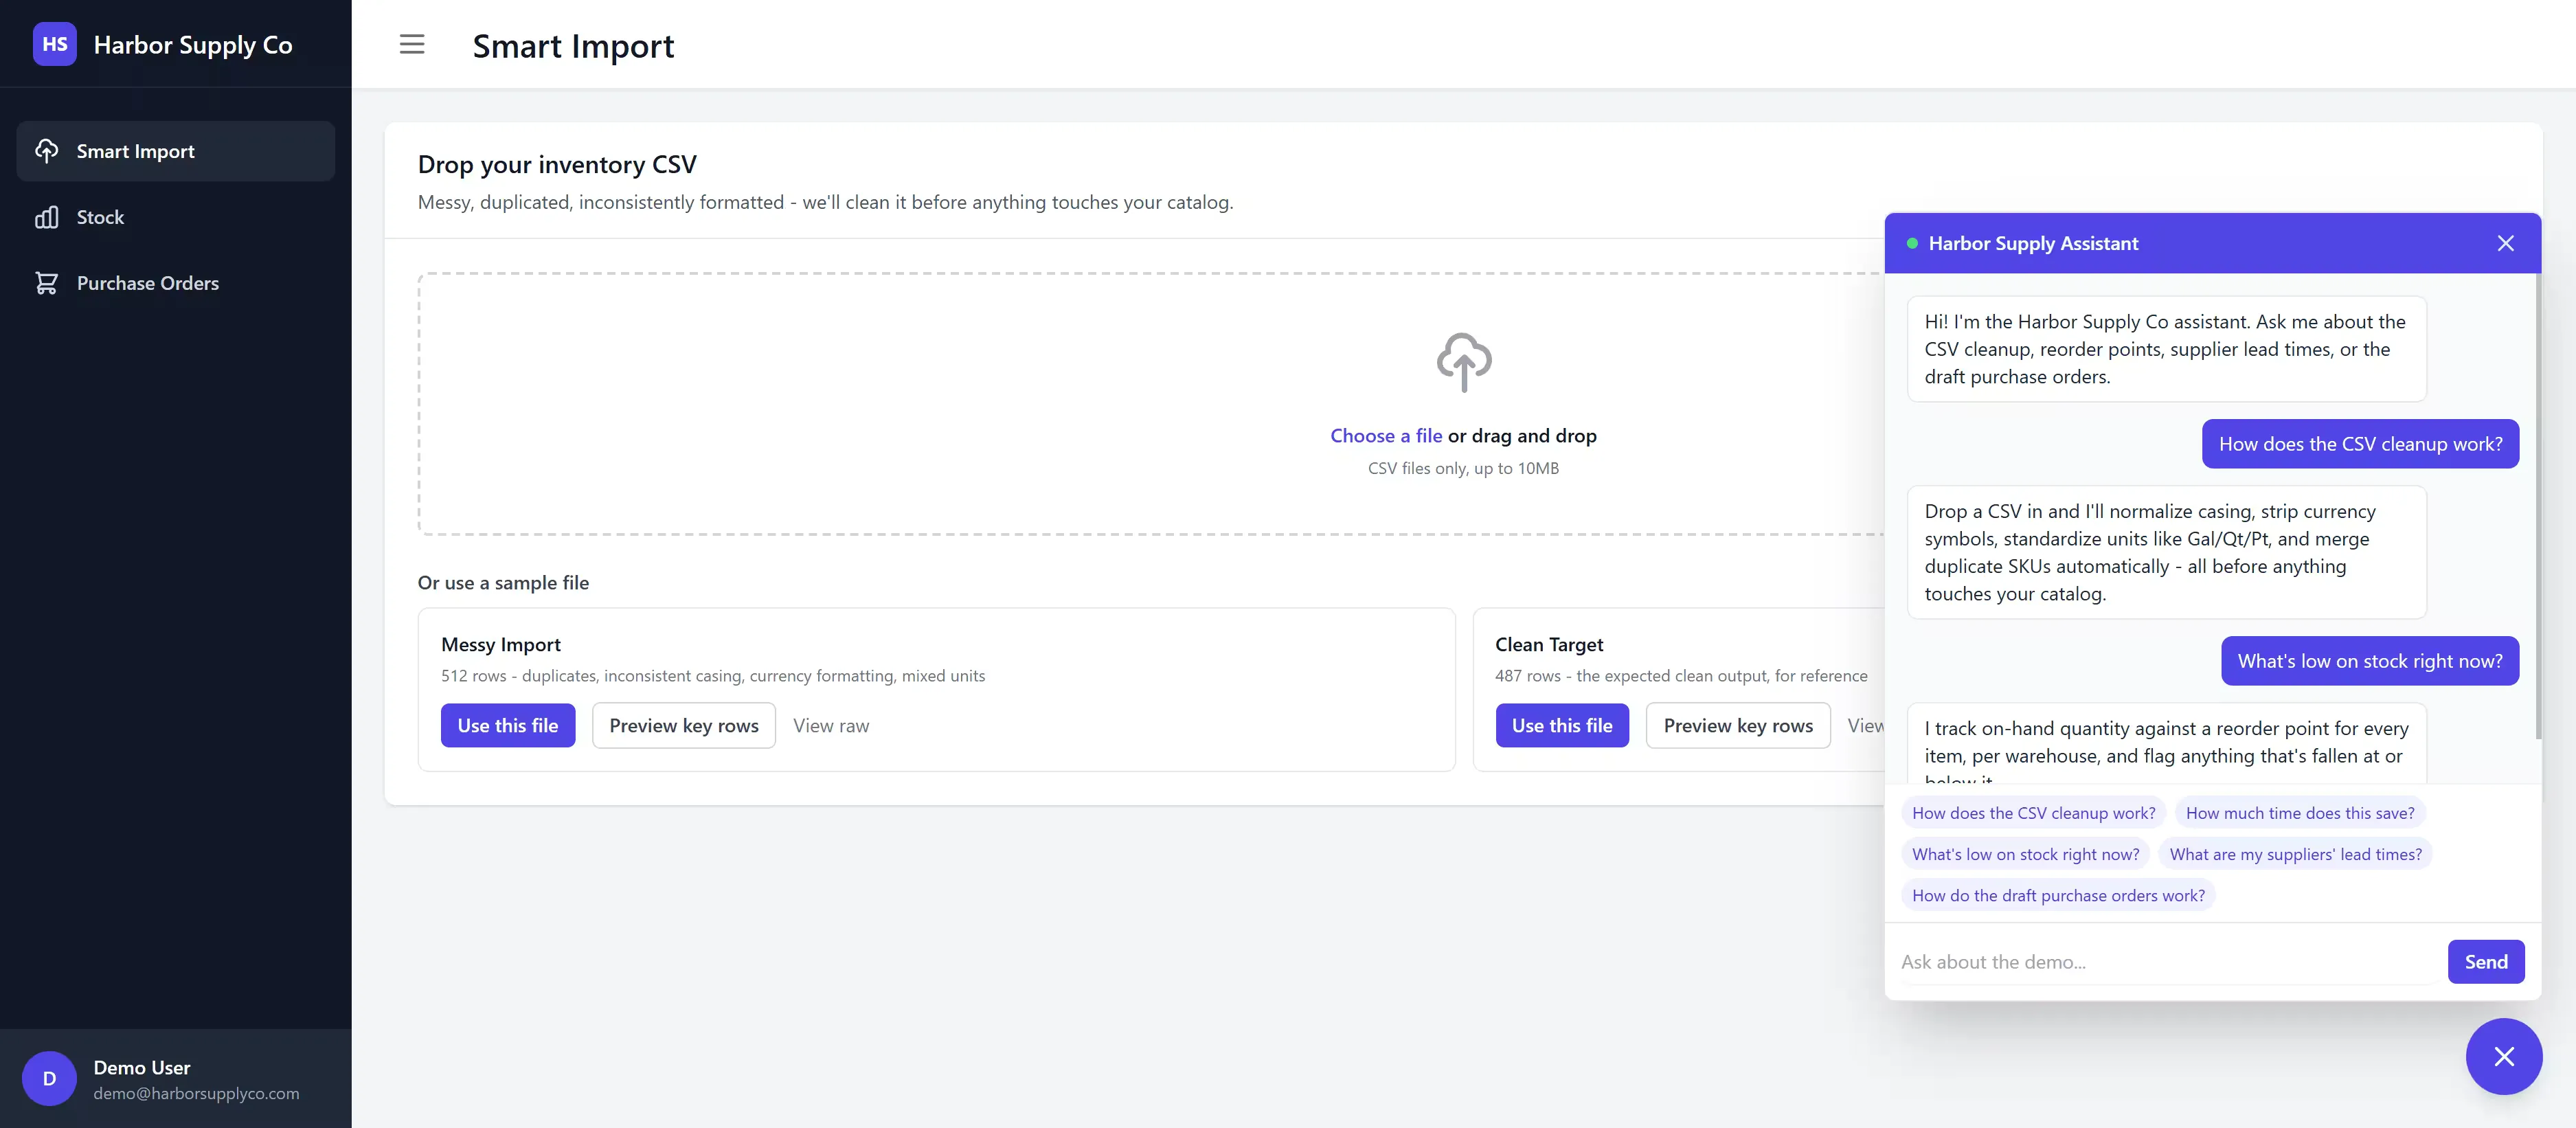Click the Send button in chat
Image resolution: width=2576 pixels, height=1128 pixels.
click(2486, 961)
